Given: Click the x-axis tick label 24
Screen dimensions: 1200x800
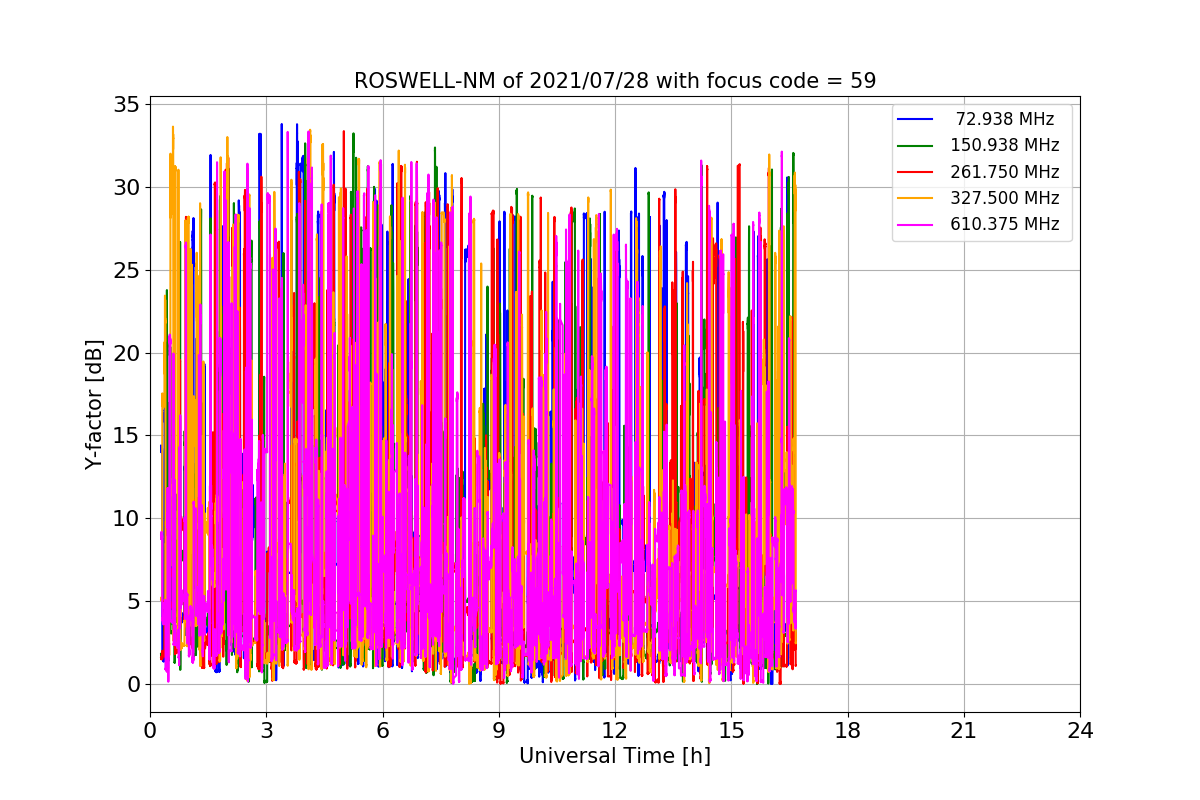Looking at the screenshot, I should (x=1080, y=730).
